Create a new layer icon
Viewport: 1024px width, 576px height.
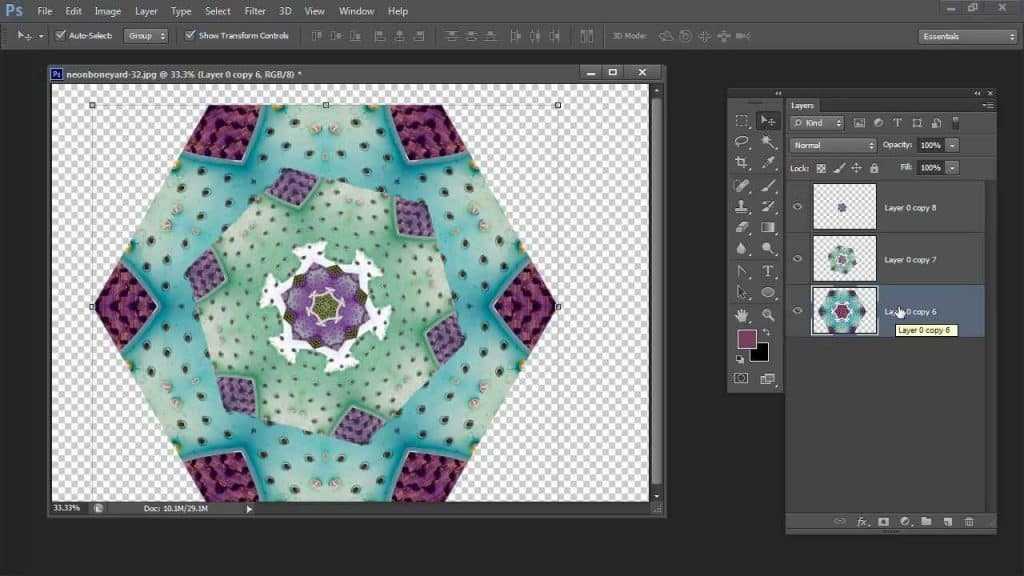pos(948,521)
